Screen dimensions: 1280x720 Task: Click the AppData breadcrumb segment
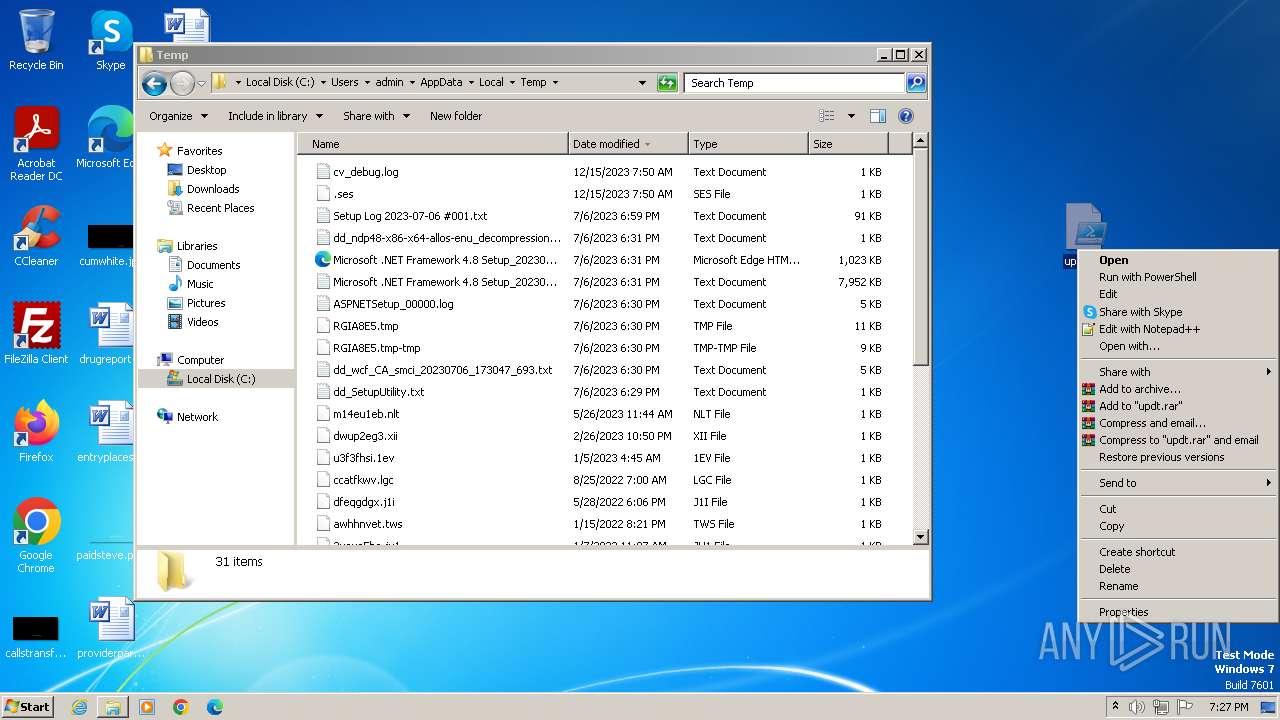pyautogui.click(x=441, y=83)
